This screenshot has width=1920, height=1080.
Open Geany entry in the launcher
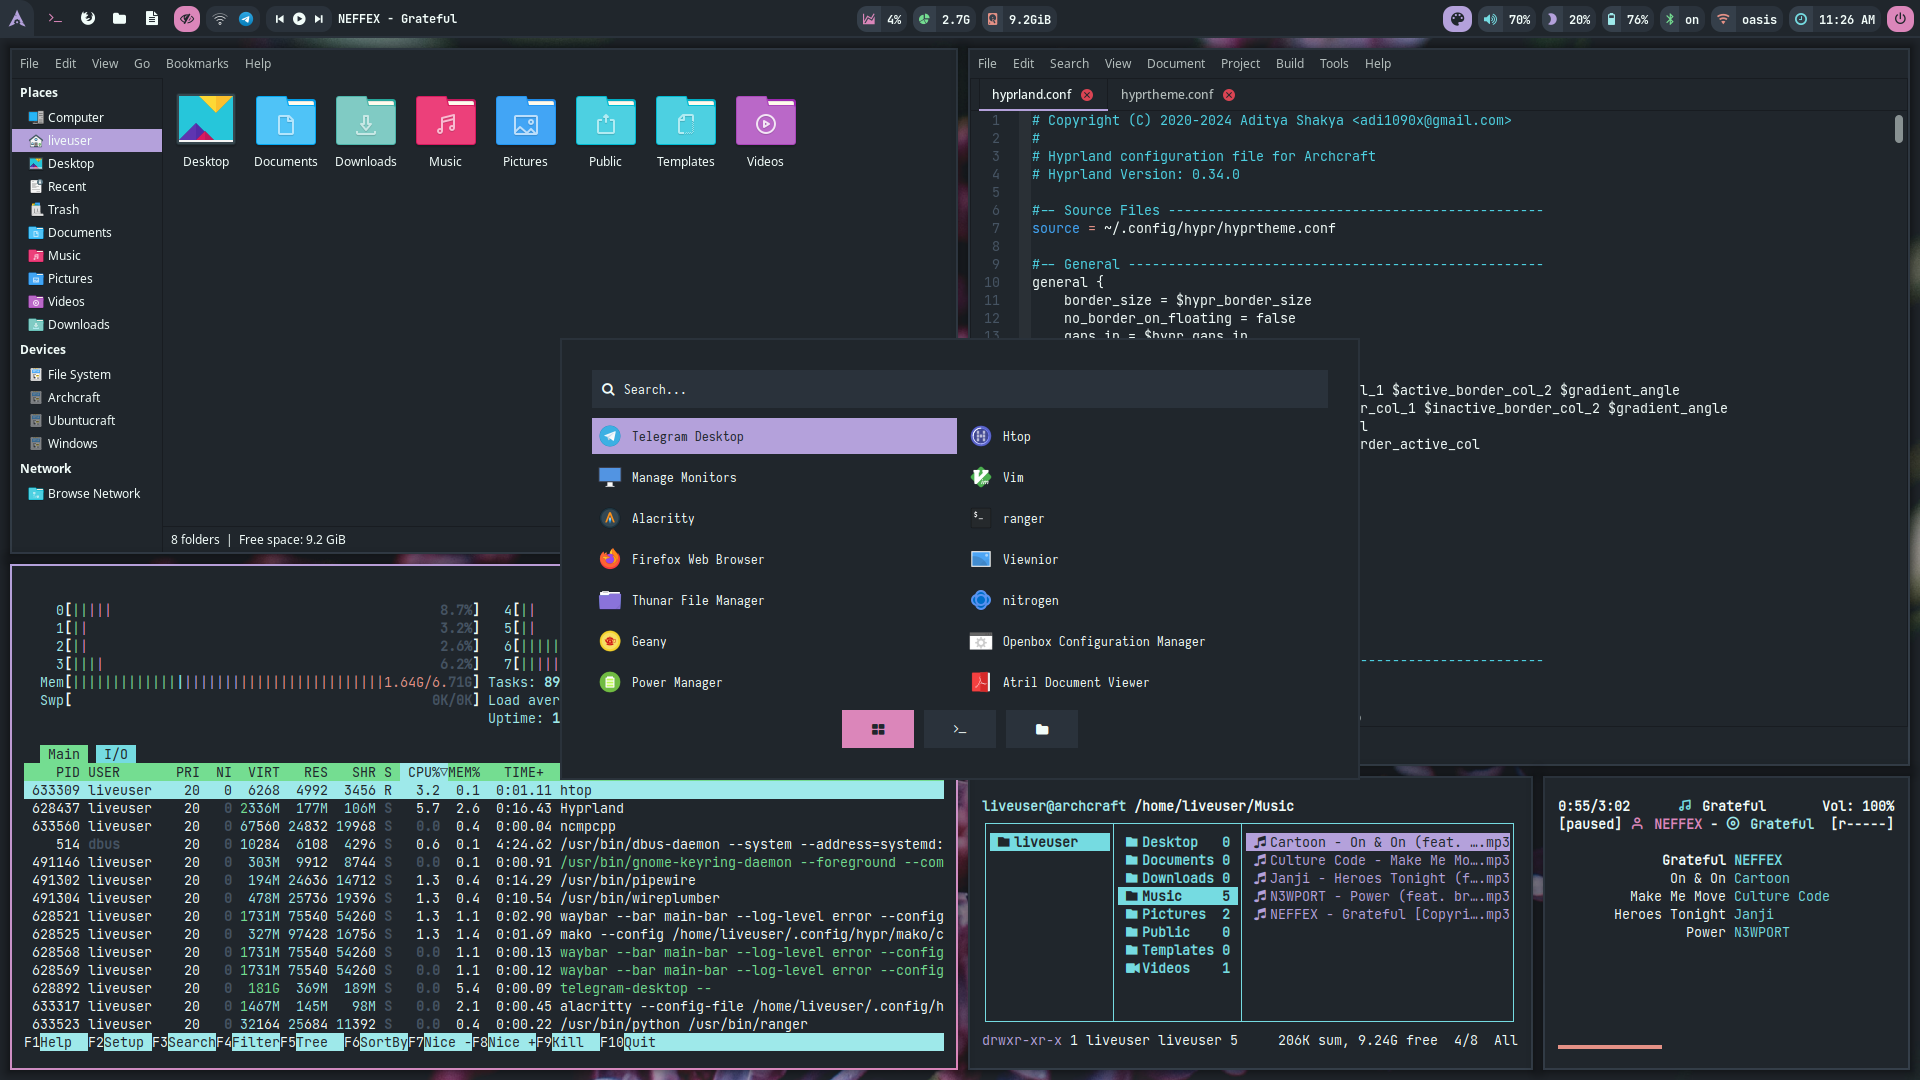click(x=648, y=641)
